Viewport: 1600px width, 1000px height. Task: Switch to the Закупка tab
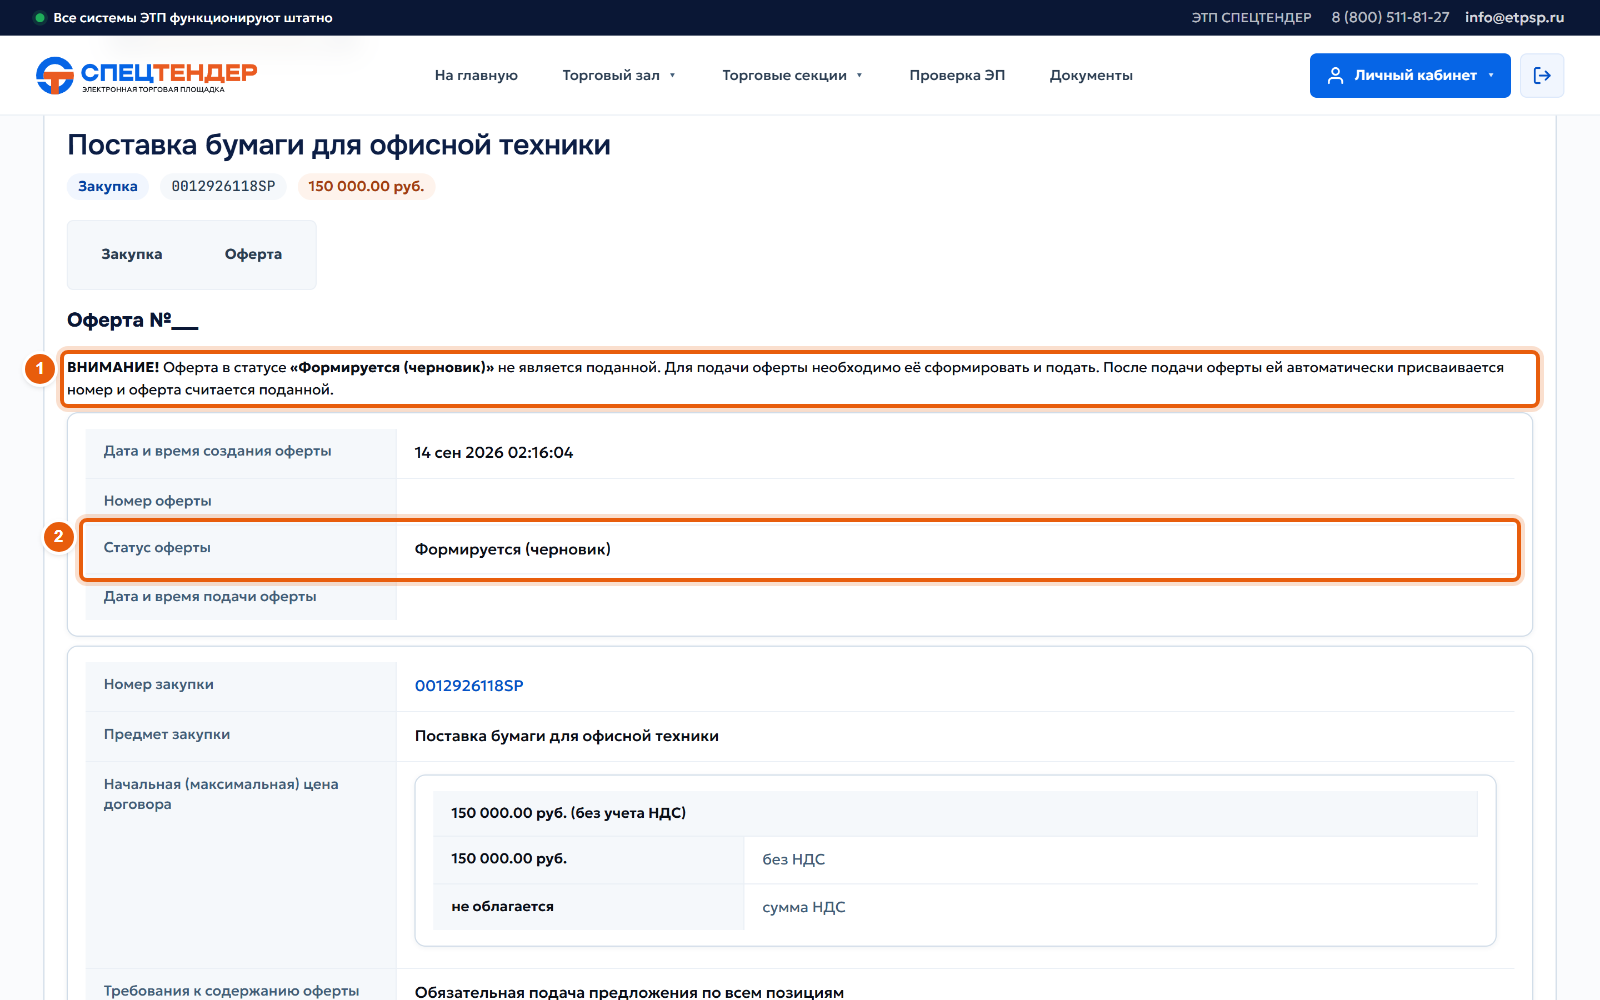pyautogui.click(x=132, y=254)
